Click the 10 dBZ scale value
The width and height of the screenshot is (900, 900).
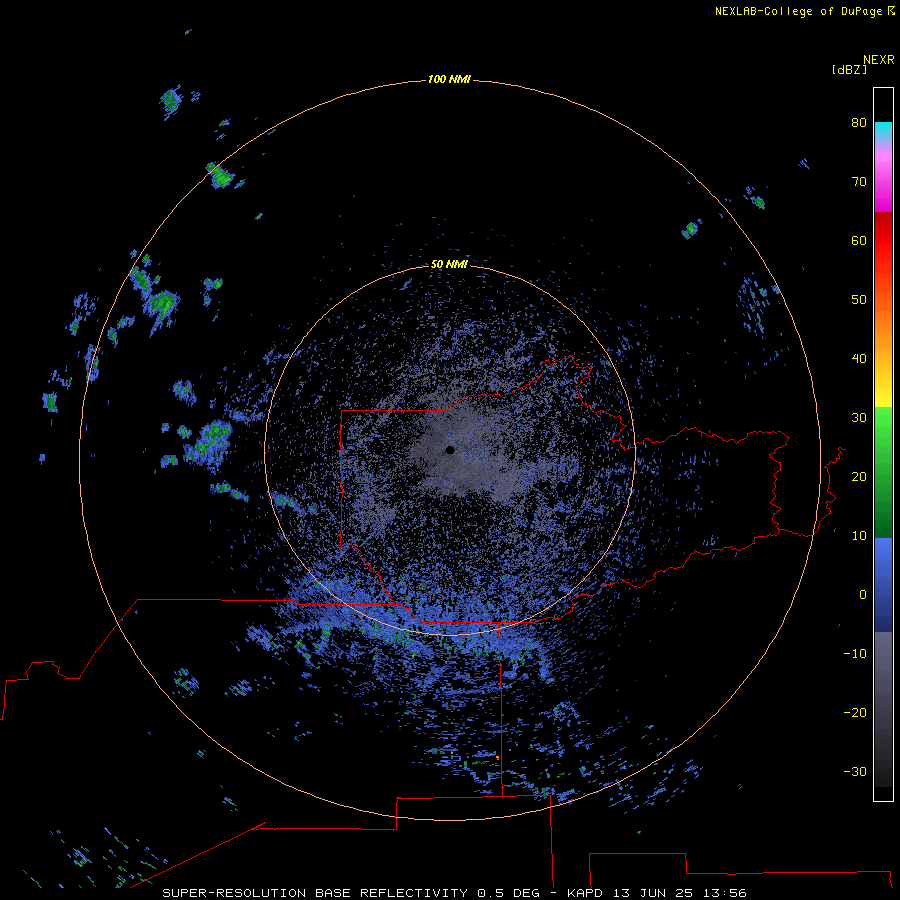(x=859, y=536)
